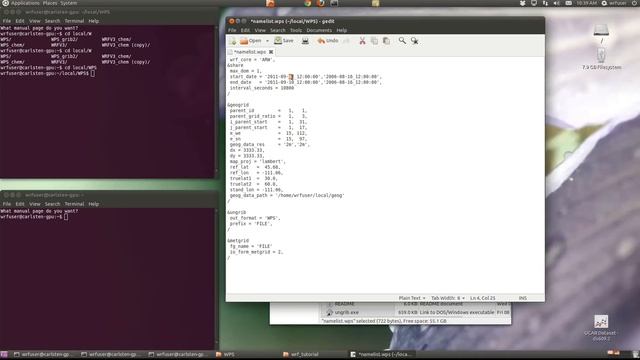Image resolution: width=640 pixels, height=360 pixels.
Task: Open the Applications menu in top panel
Action: point(20,3)
